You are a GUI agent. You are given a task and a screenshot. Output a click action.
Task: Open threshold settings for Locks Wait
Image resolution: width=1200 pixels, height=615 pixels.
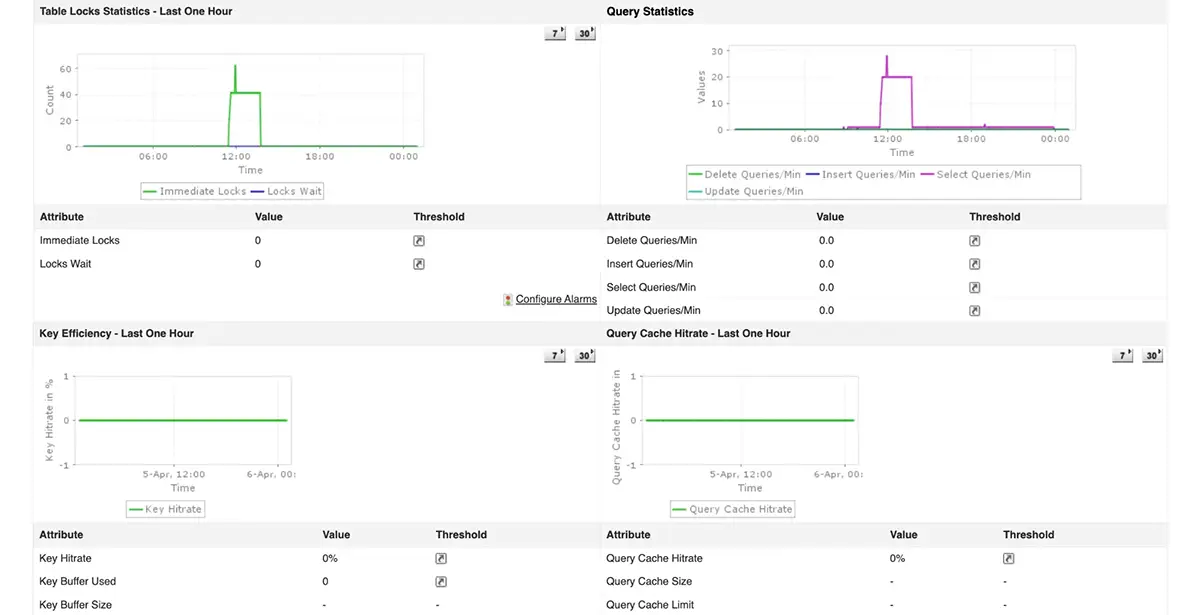click(418, 264)
